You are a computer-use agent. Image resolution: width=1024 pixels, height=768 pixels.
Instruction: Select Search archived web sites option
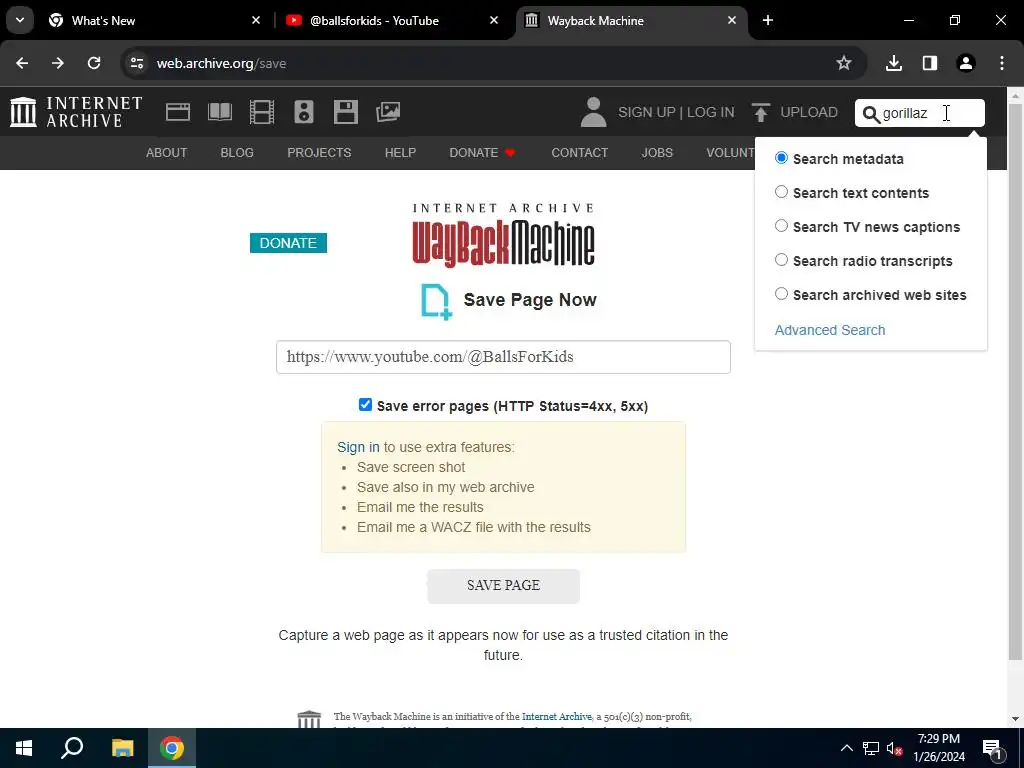[x=781, y=294]
